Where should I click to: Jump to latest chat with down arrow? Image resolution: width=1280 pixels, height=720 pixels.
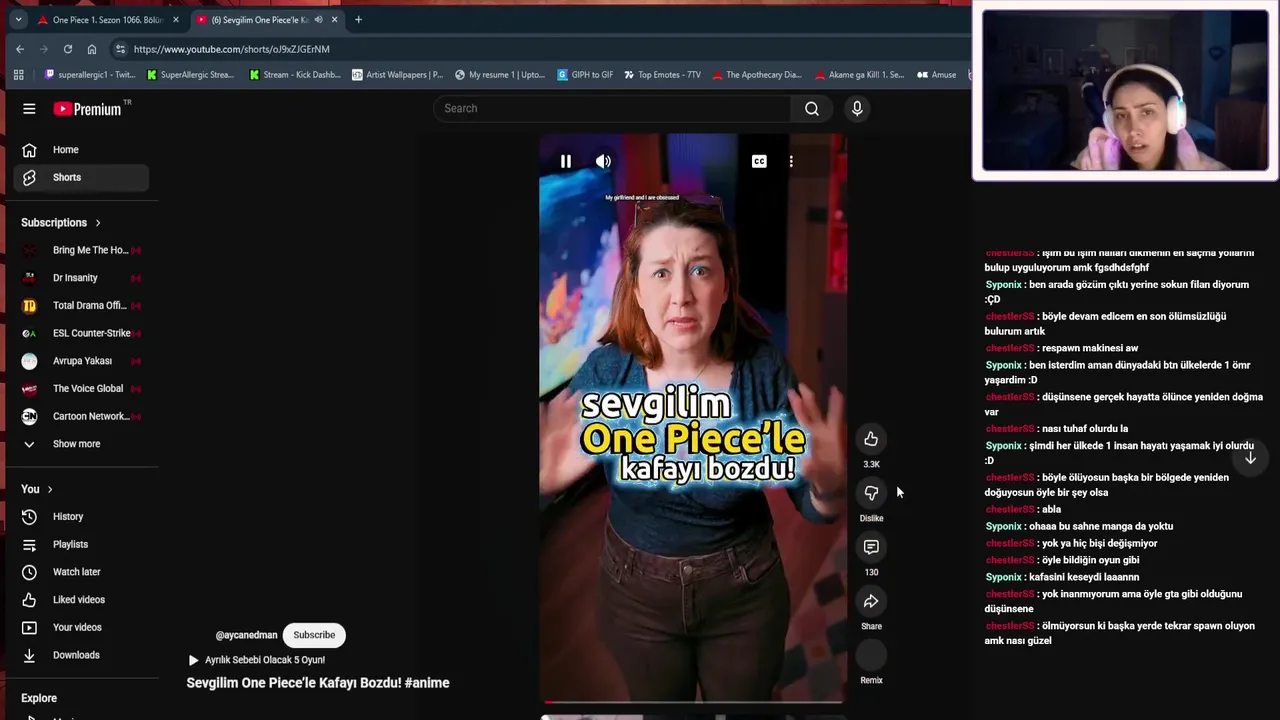[1250, 458]
